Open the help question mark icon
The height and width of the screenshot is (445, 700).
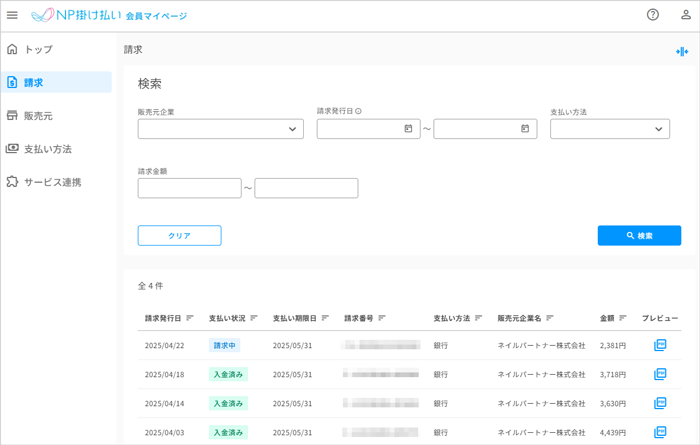tap(653, 15)
